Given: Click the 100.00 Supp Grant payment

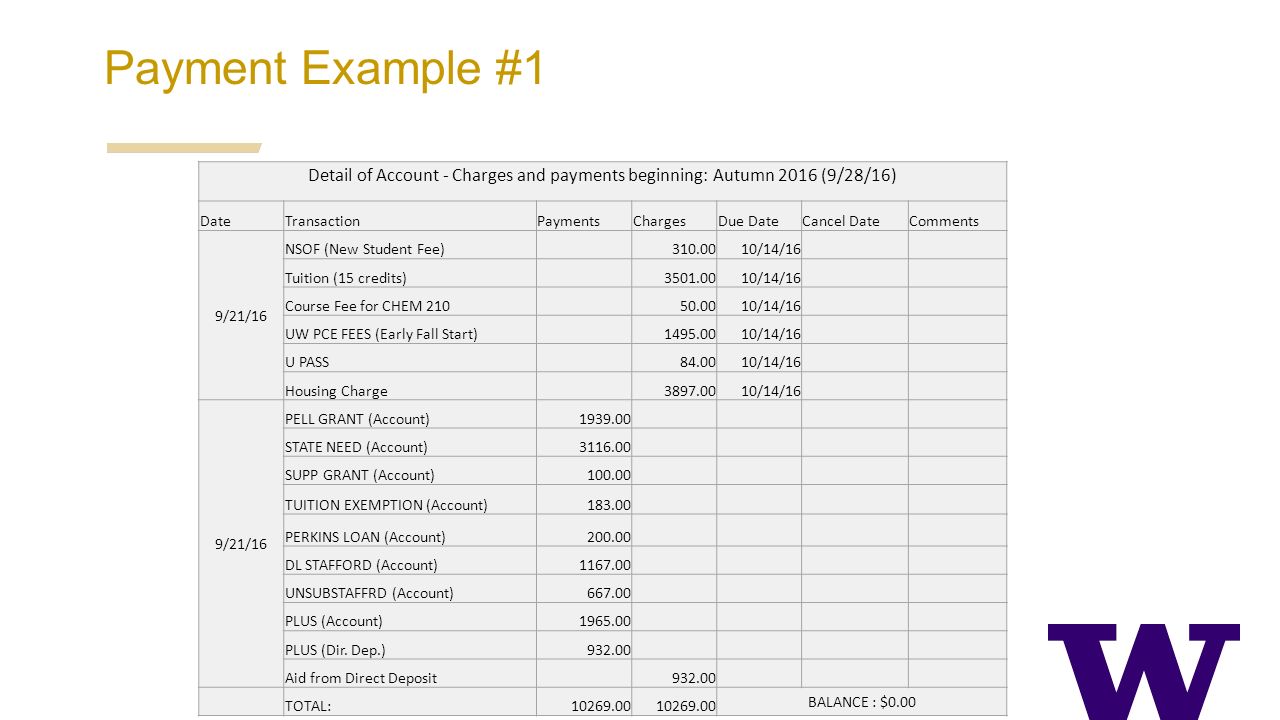Looking at the screenshot, I should [x=609, y=475].
